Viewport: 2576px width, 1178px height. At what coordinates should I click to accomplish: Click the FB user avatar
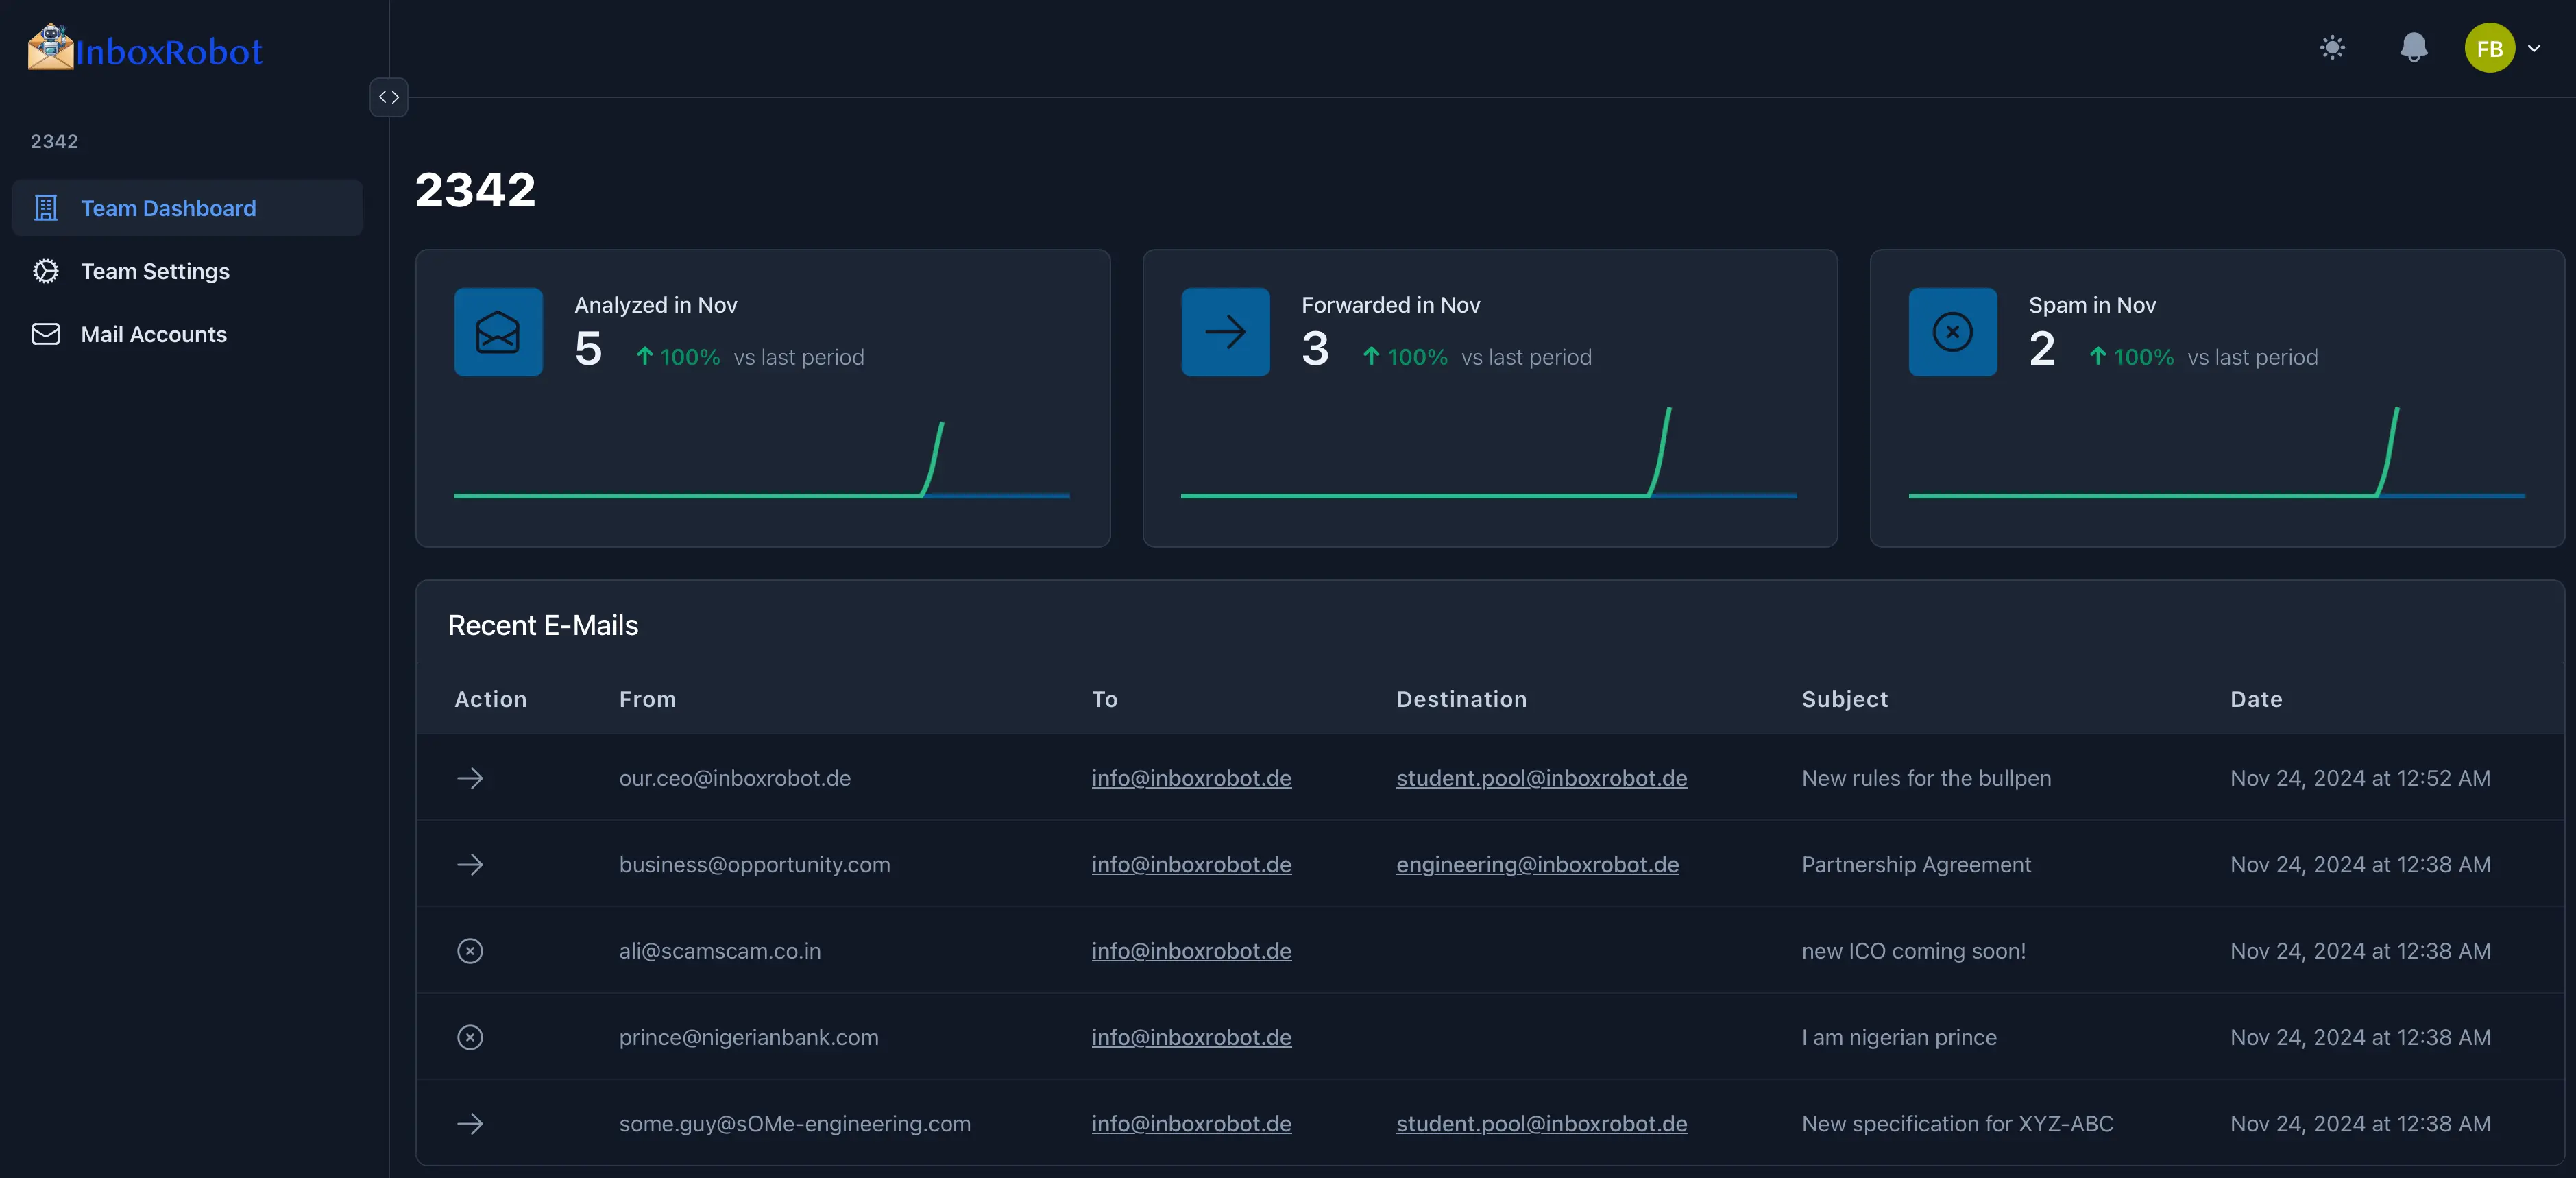pos(2489,48)
